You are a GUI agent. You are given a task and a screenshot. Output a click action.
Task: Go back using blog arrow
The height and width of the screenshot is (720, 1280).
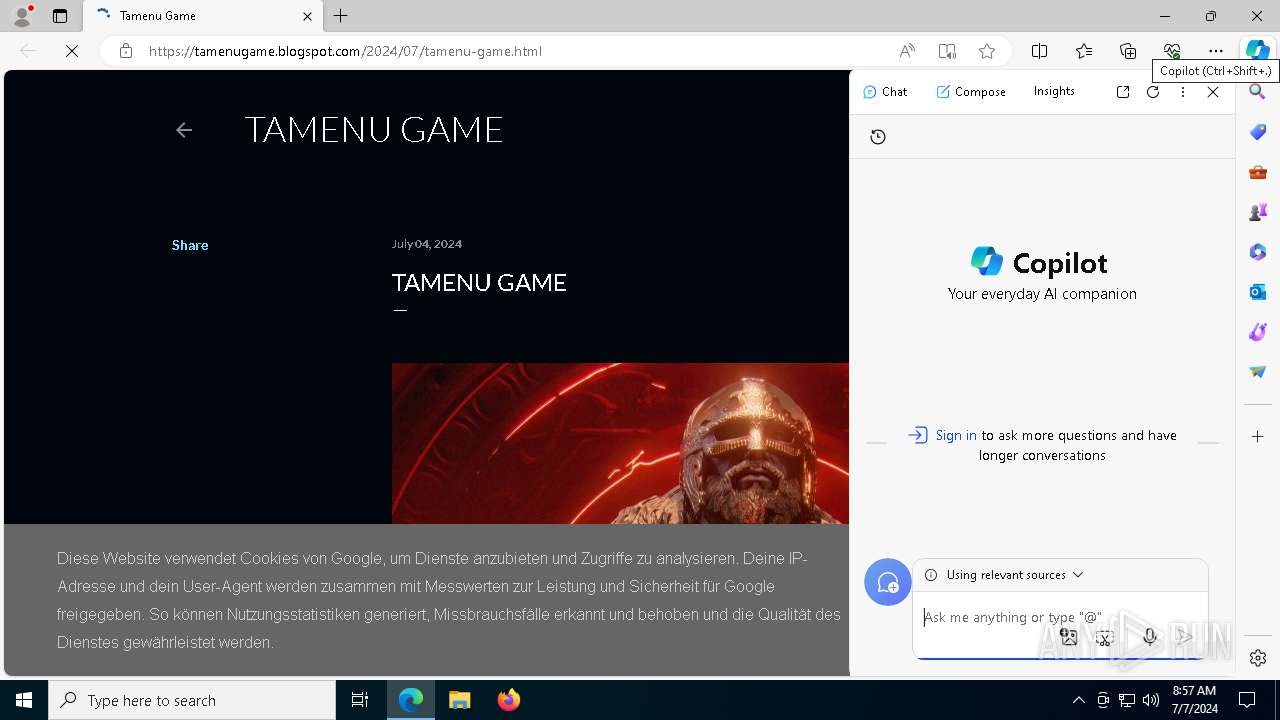[184, 130]
